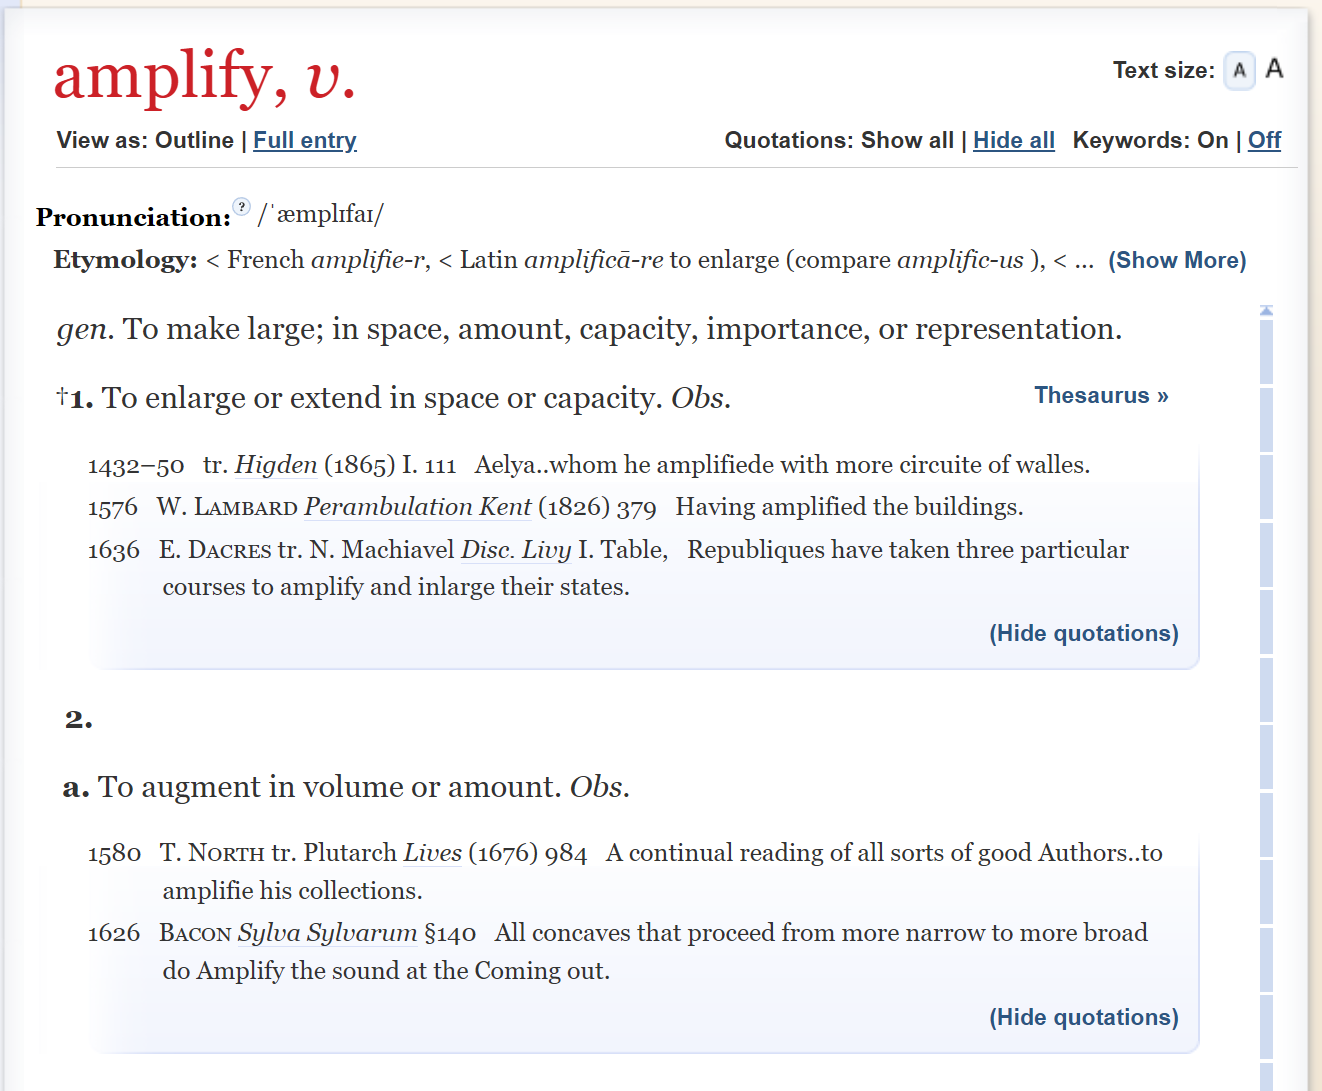Open the Plutarch Lives source link
Screen dimensions: 1322x1091
tap(433, 853)
